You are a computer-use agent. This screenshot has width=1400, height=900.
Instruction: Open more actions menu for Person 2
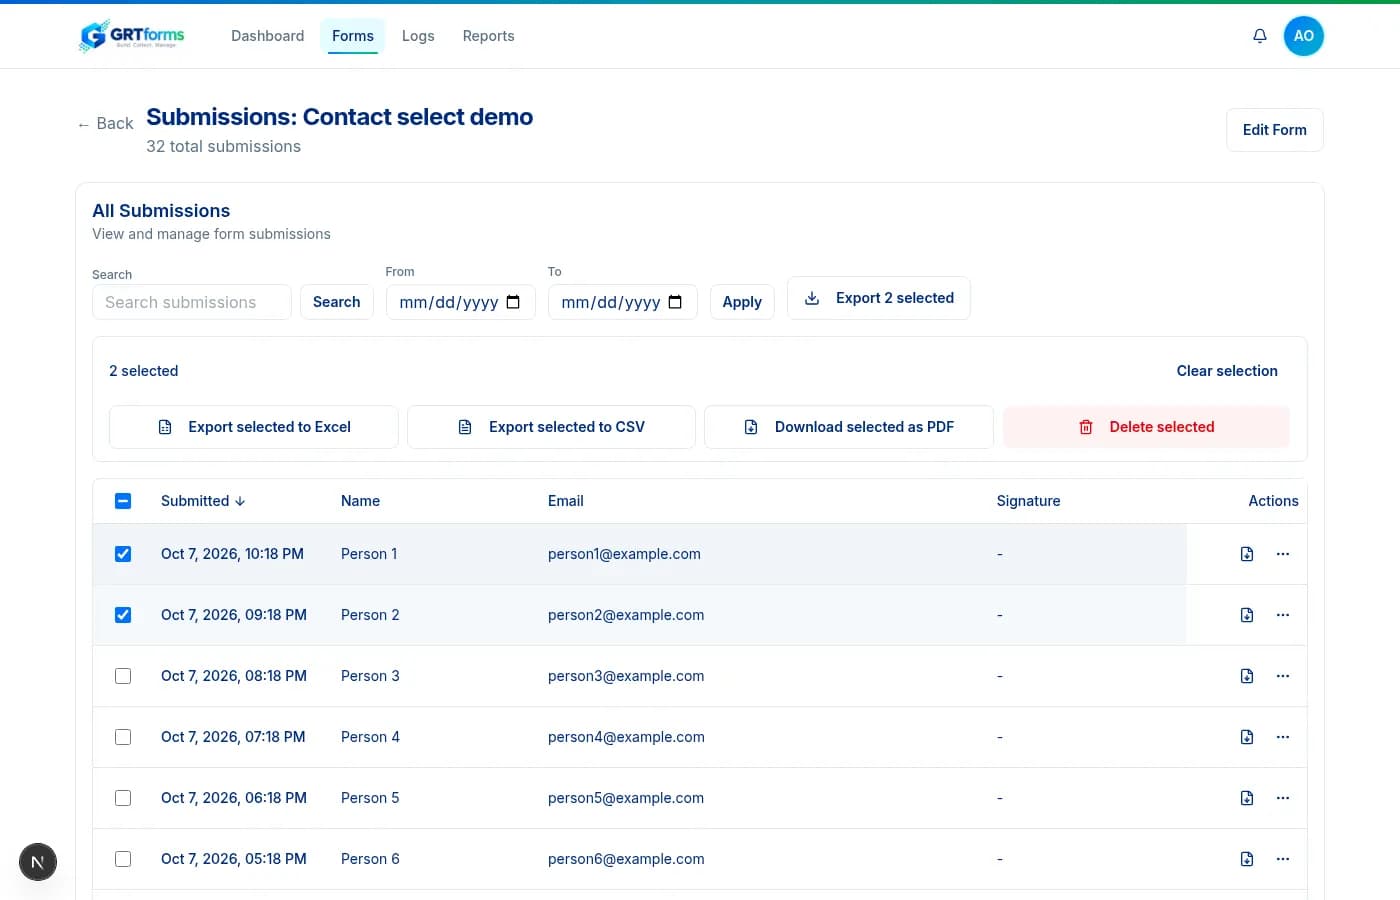point(1283,615)
